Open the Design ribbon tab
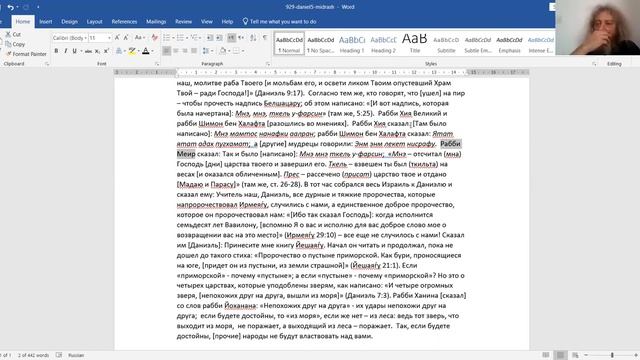This screenshot has height=360, width=640. pyautogui.click(x=69, y=21)
